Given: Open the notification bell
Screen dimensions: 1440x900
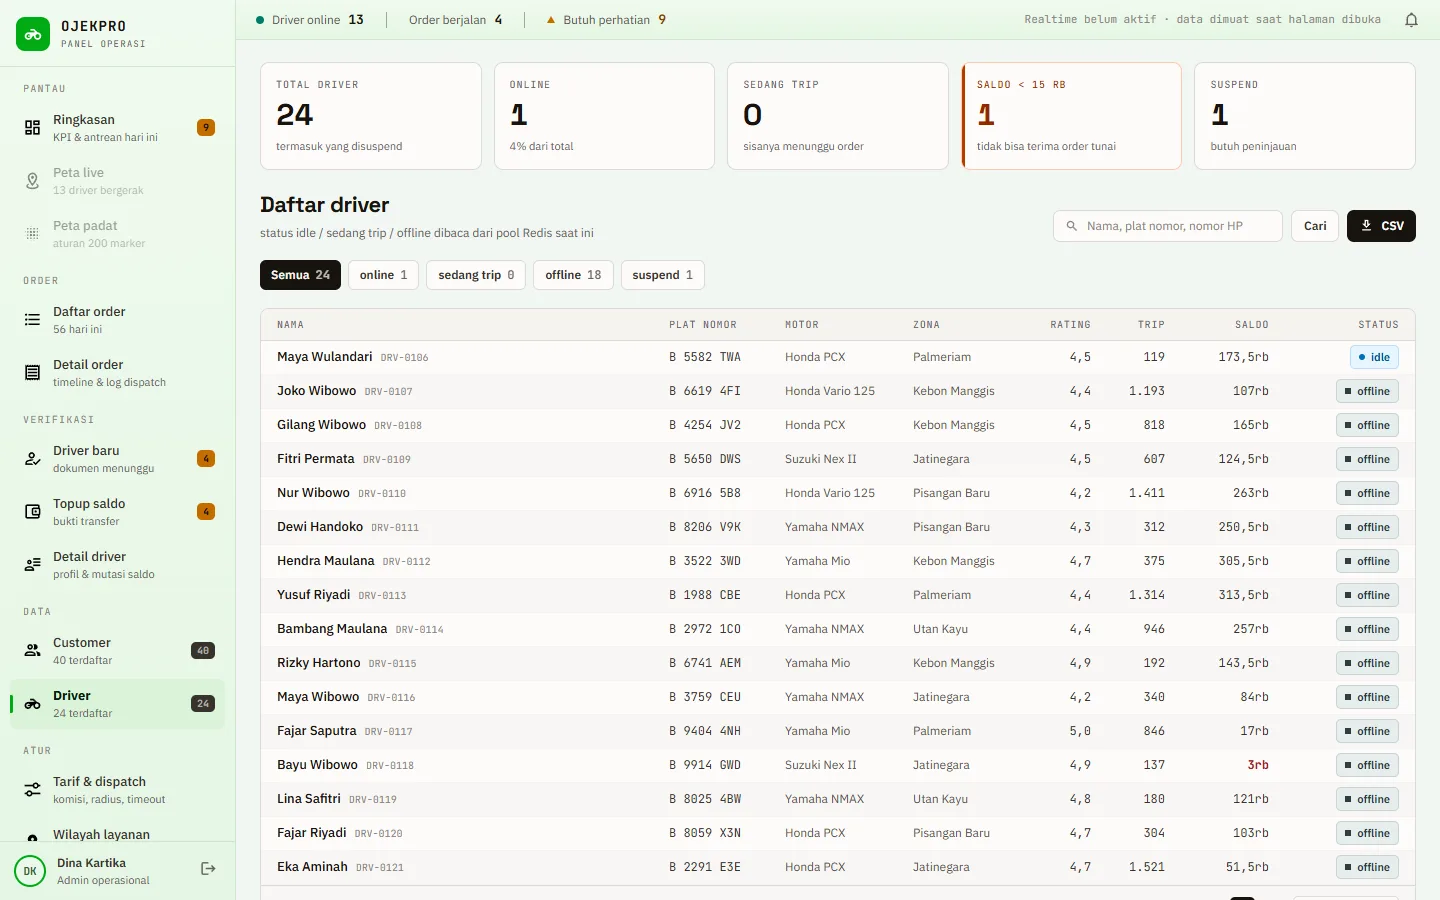Looking at the screenshot, I should [1411, 20].
